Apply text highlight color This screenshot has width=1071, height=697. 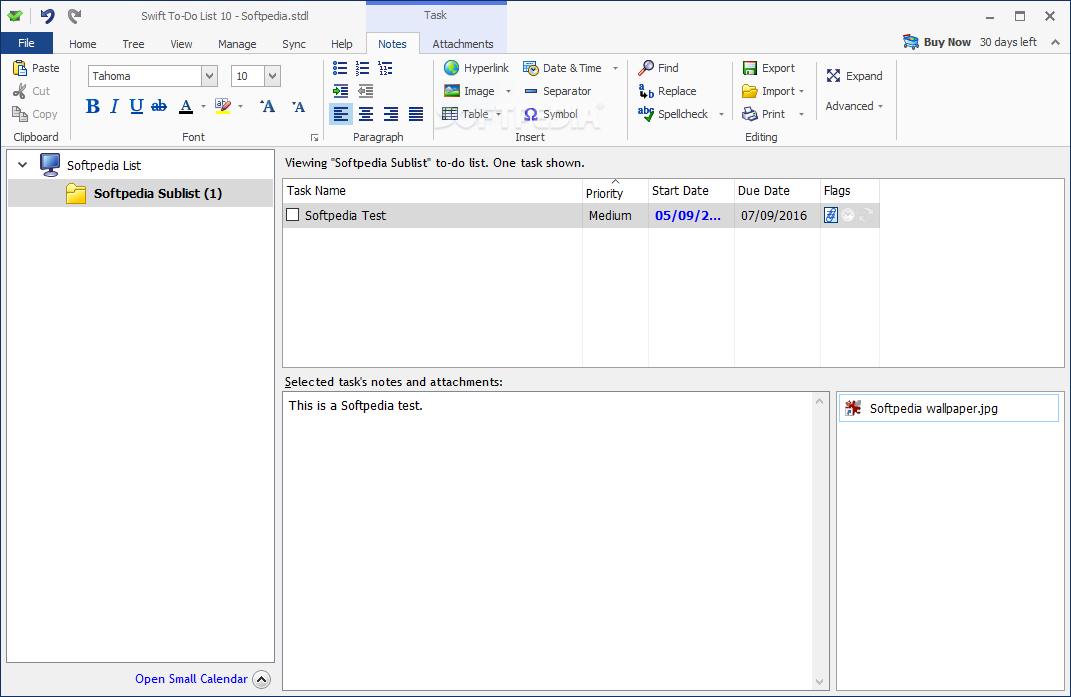223,106
